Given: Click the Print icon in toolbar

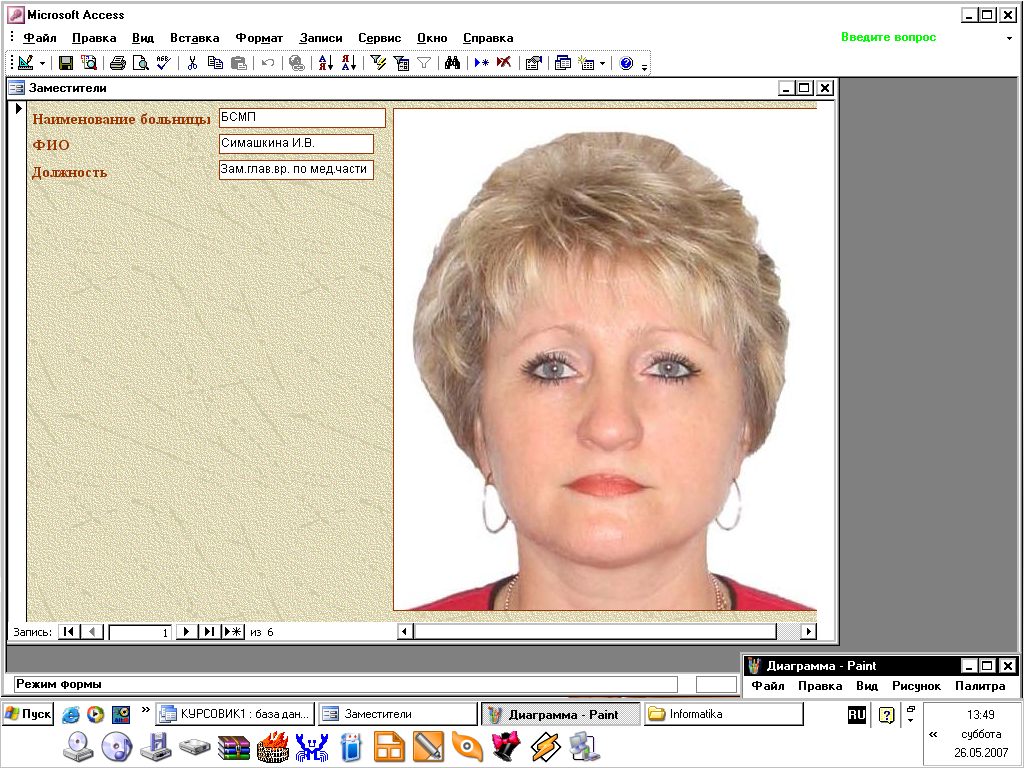Looking at the screenshot, I should [x=117, y=63].
